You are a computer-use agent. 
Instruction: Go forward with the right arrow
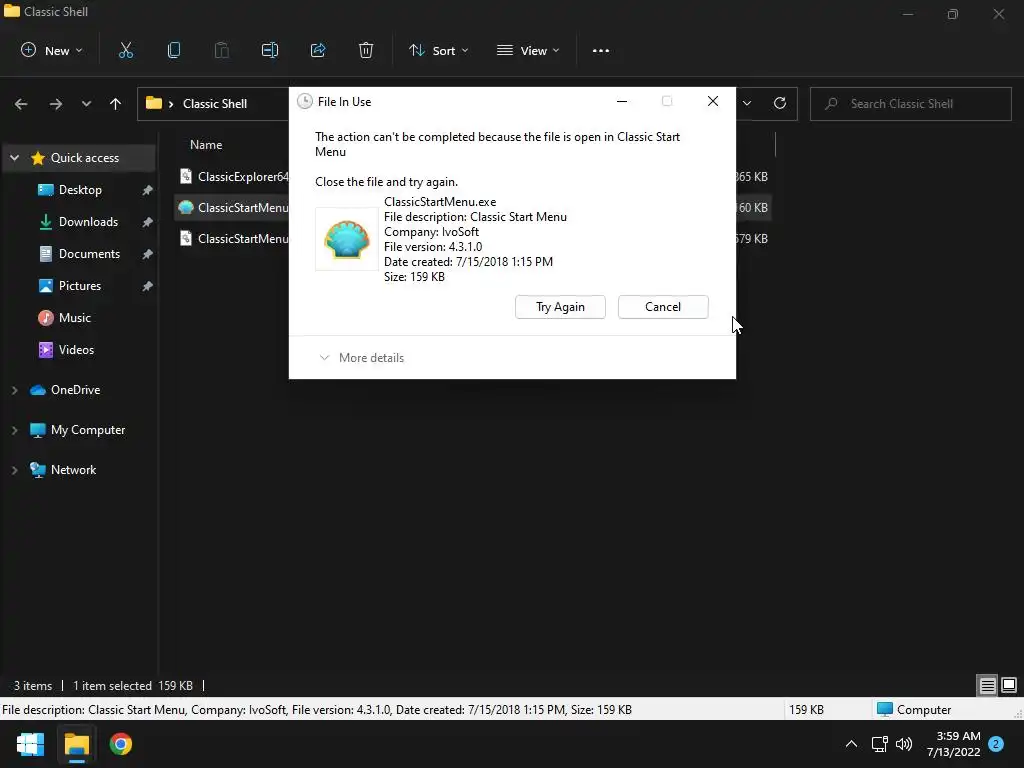[56, 104]
